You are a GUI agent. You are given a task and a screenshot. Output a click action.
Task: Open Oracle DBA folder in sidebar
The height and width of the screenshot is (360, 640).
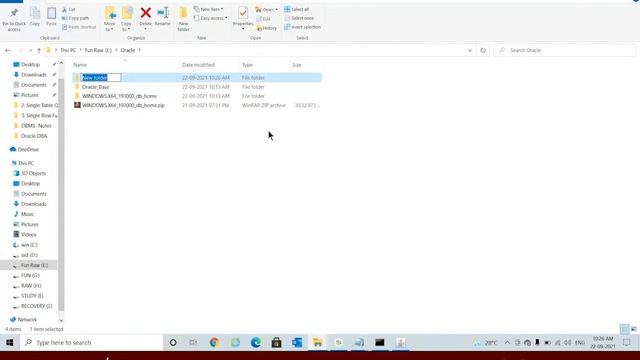(34, 136)
